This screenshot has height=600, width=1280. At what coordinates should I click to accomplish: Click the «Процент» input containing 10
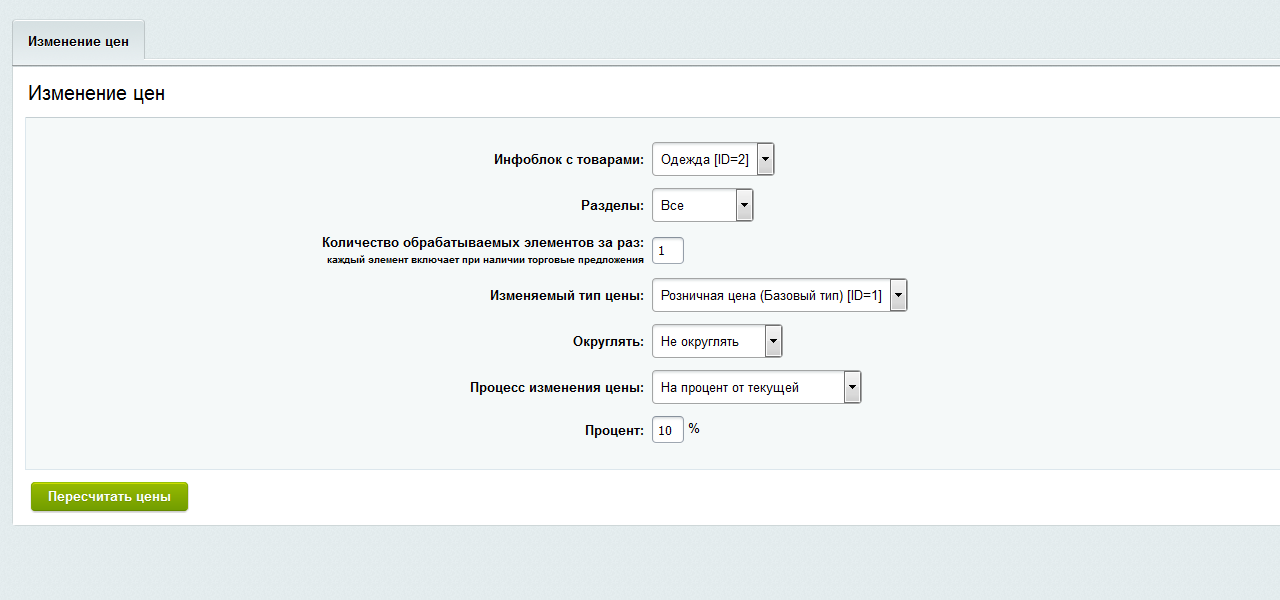pyautogui.click(x=667, y=429)
